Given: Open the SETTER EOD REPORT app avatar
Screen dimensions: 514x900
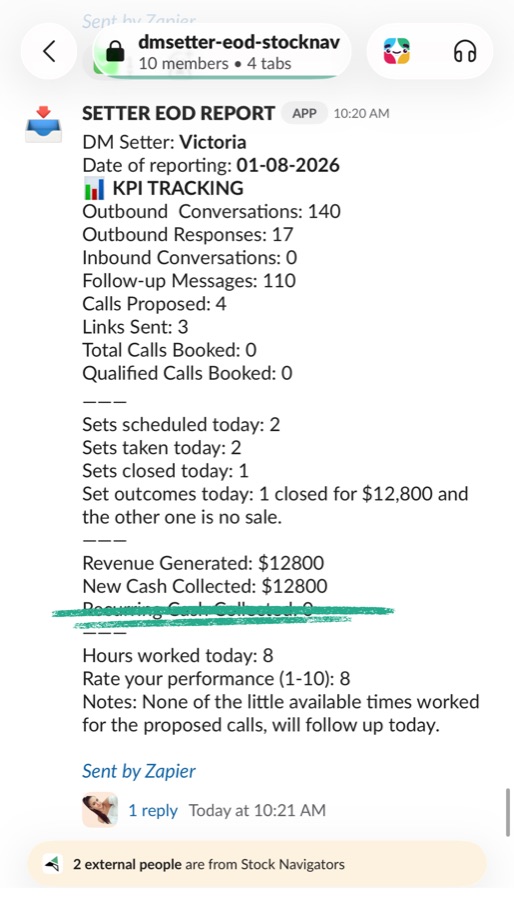Looking at the screenshot, I should point(43,123).
